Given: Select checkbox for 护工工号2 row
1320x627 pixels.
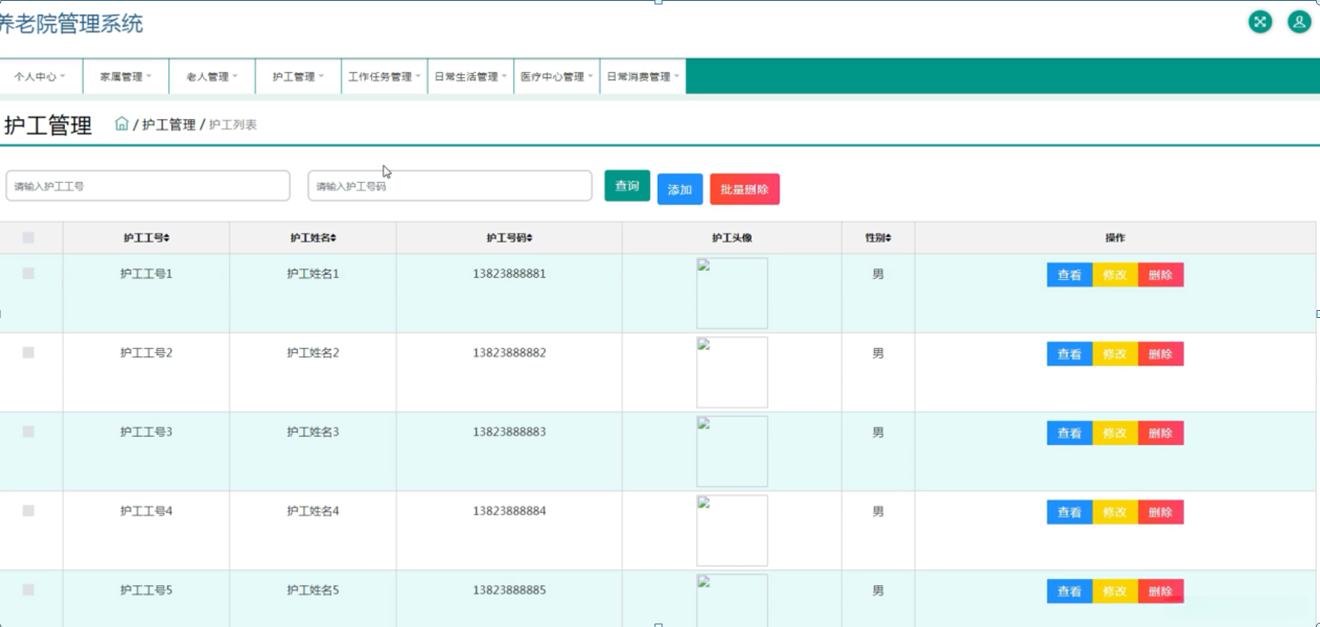Looking at the screenshot, I should [28, 352].
